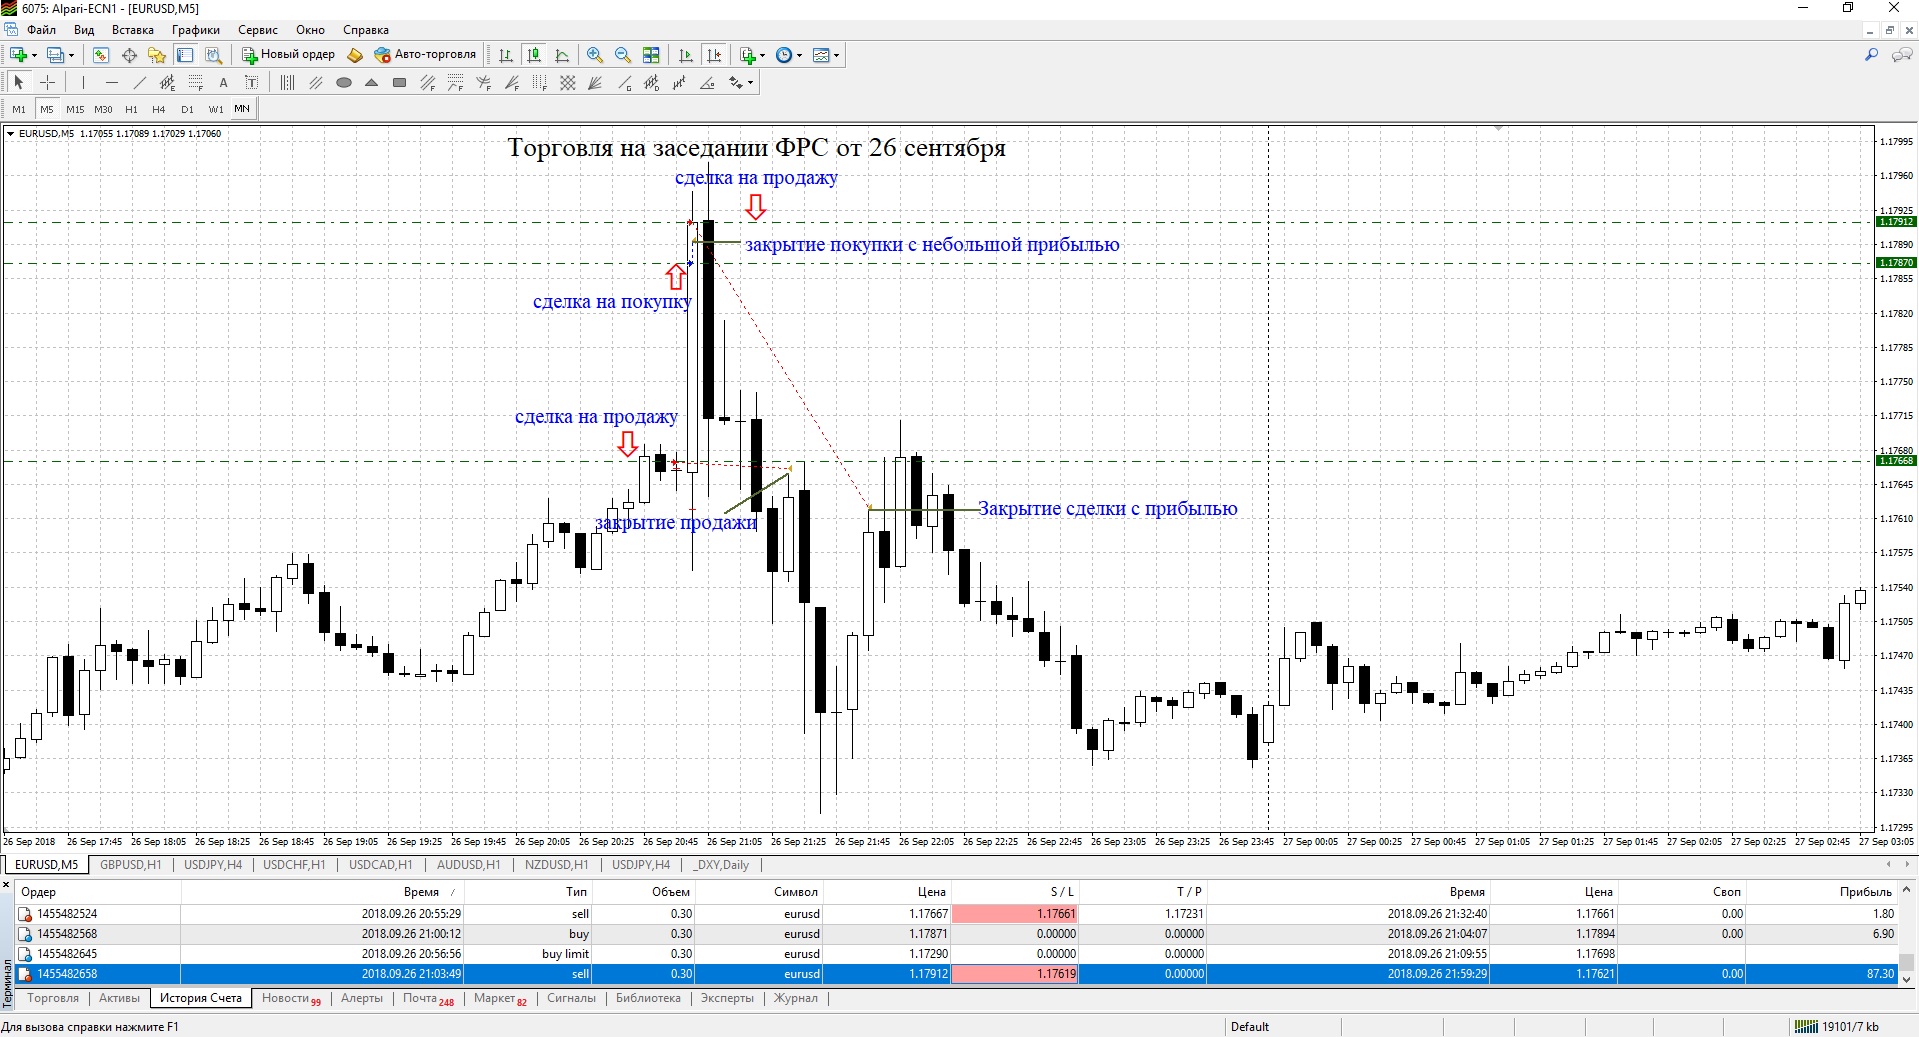Image resolution: width=1919 pixels, height=1037 pixels.
Task: Switch to D1 timeframe
Action: click(x=187, y=109)
